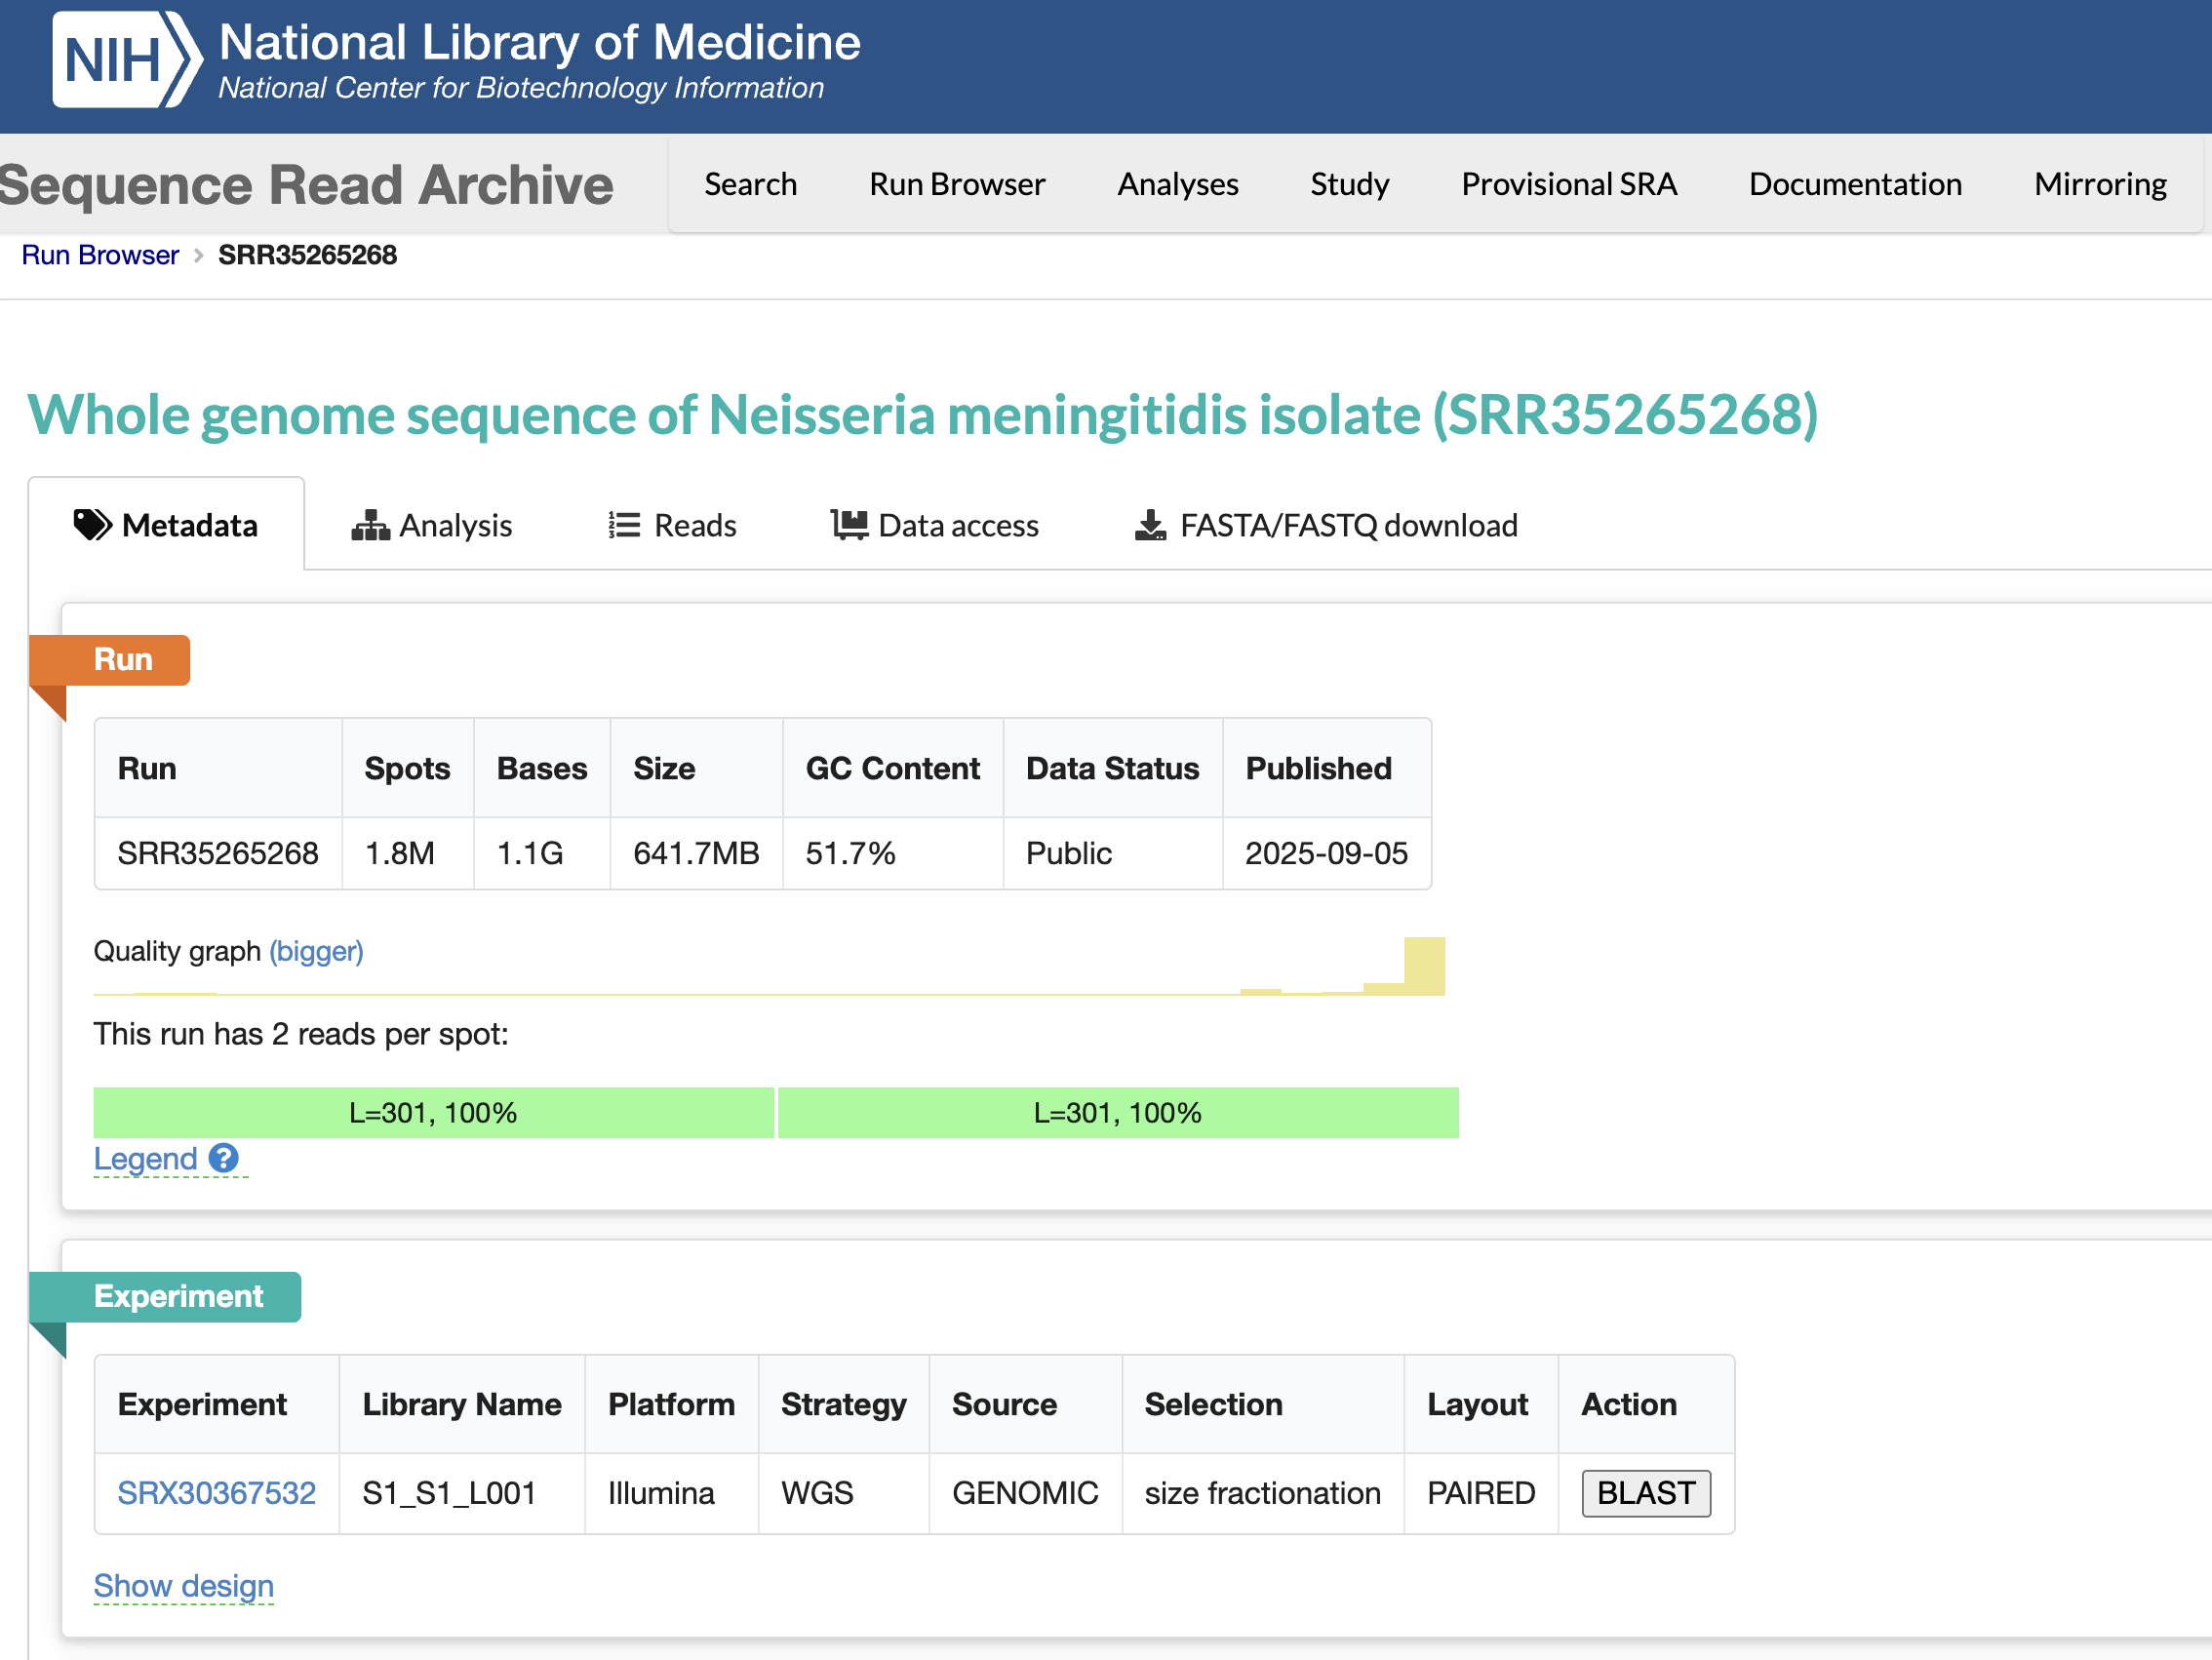The image size is (2212, 1660).
Task: Click the FASTA/FASTQ download arrow icon
Action: pyautogui.click(x=1150, y=525)
